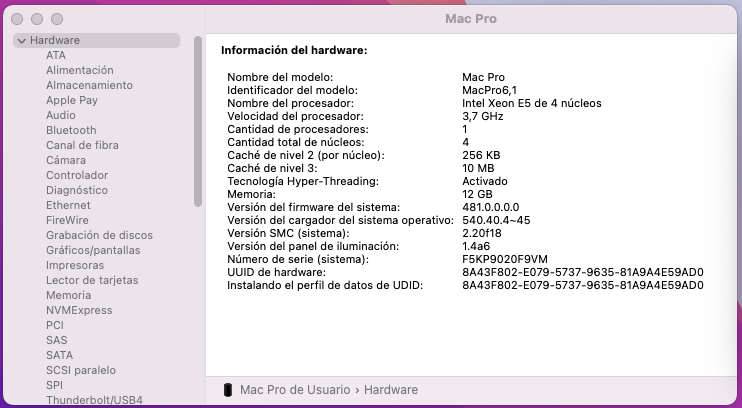Click Mac Pro de Usuario in path bar
Viewport: 742px width, 408px height.
pos(295,390)
